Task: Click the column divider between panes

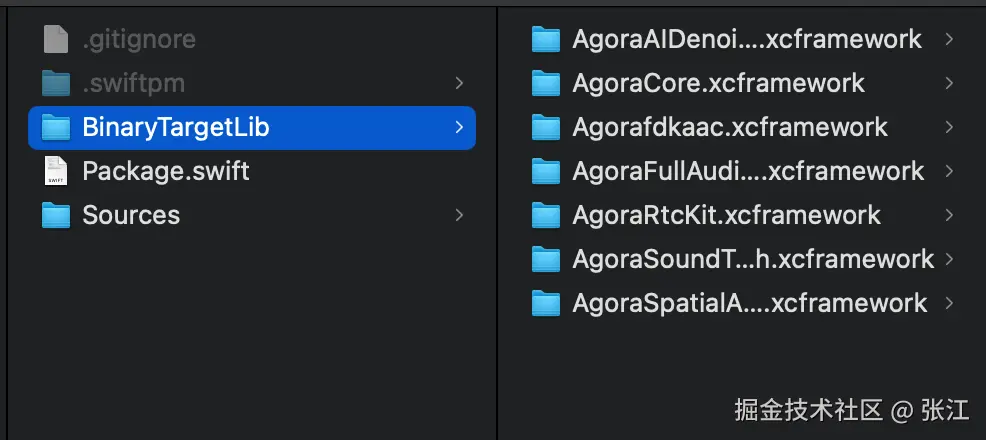Action: tap(497, 220)
